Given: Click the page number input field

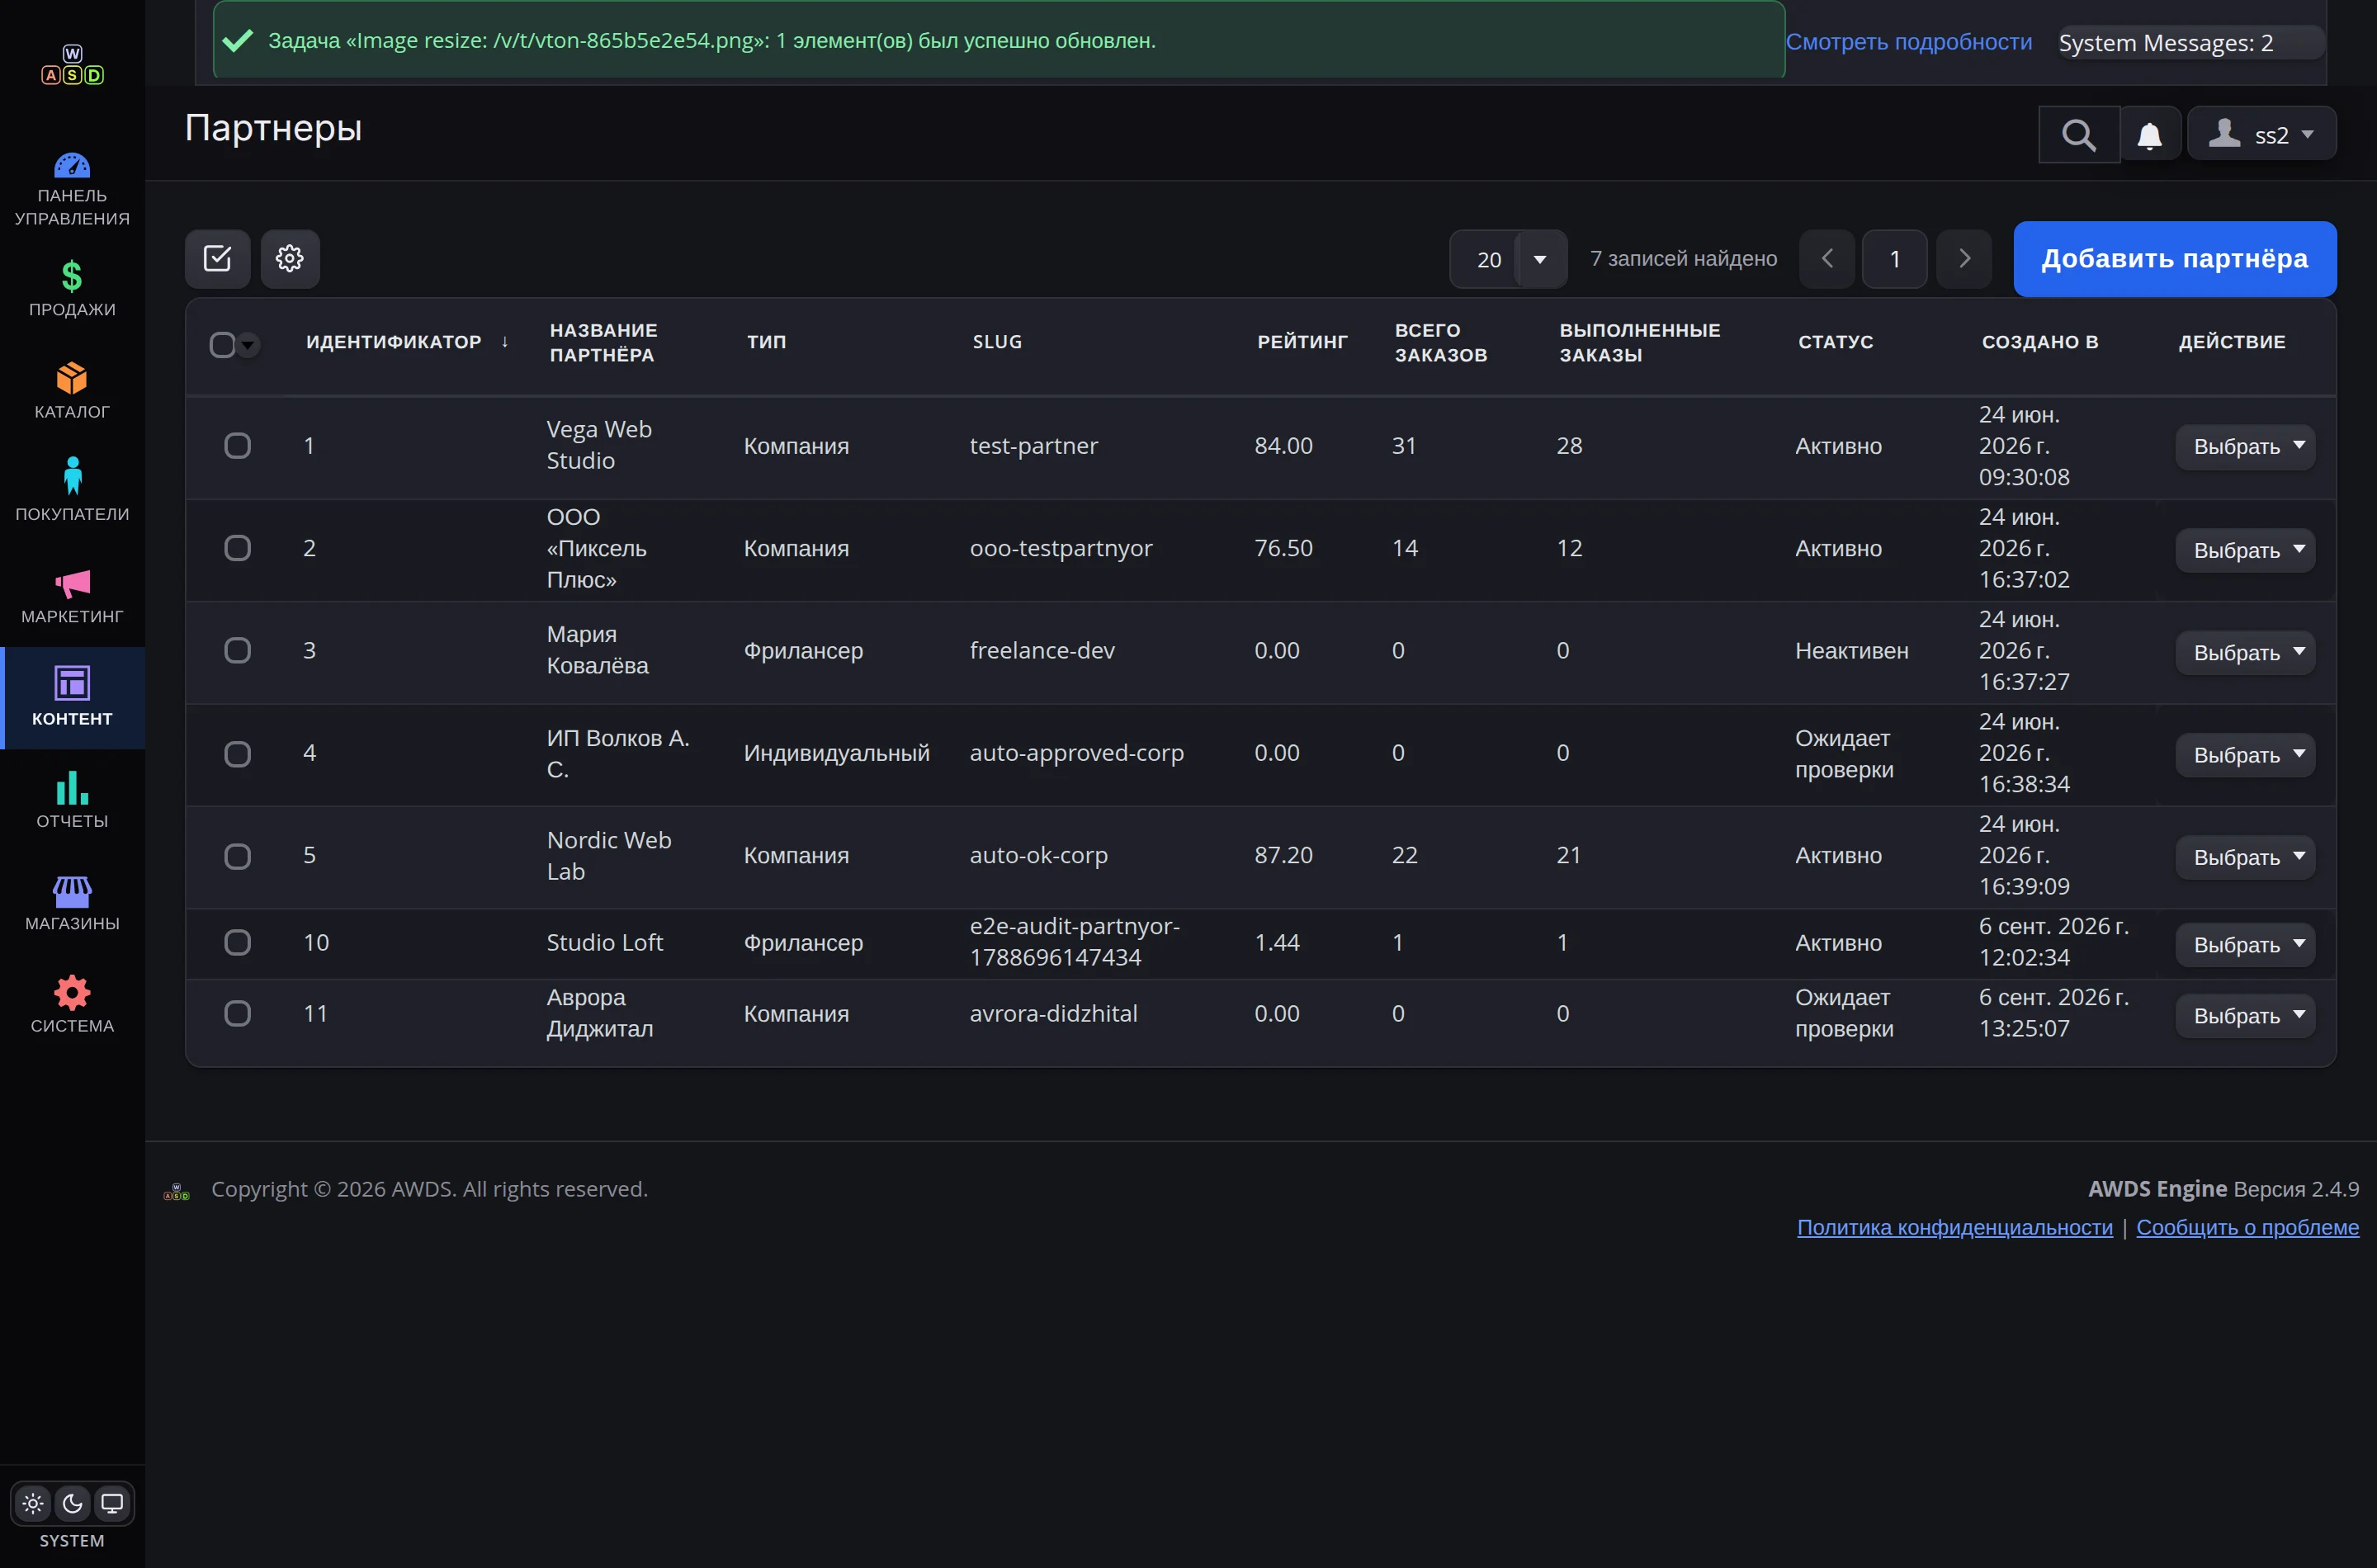Looking at the screenshot, I should click(x=1895, y=259).
